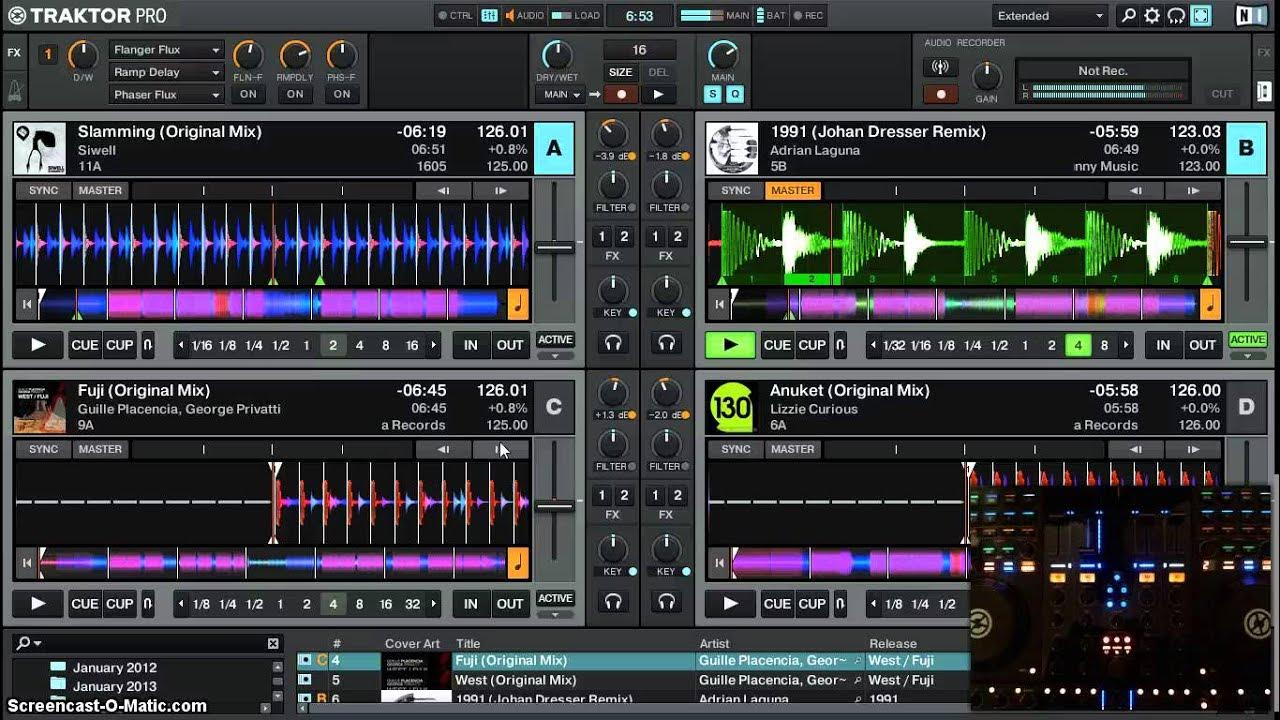Click CUE on Deck A
The image size is (1280, 720).
point(85,345)
